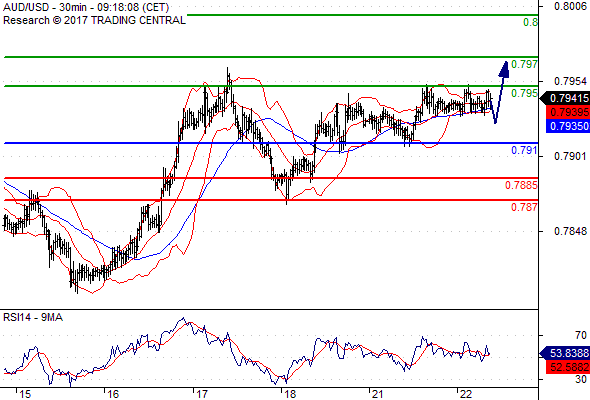Click date label 18 on time axis
Viewport: 590px width, 400px height.
point(290,394)
